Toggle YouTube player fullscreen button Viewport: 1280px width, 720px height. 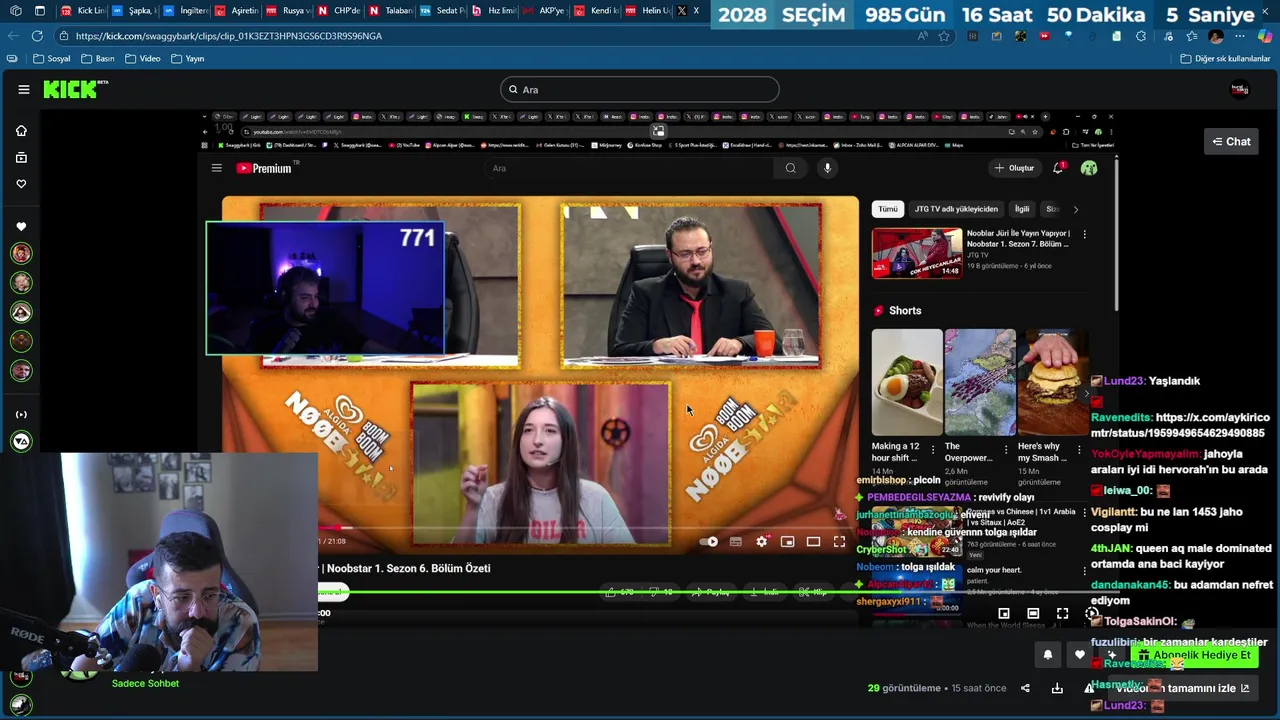(x=839, y=541)
